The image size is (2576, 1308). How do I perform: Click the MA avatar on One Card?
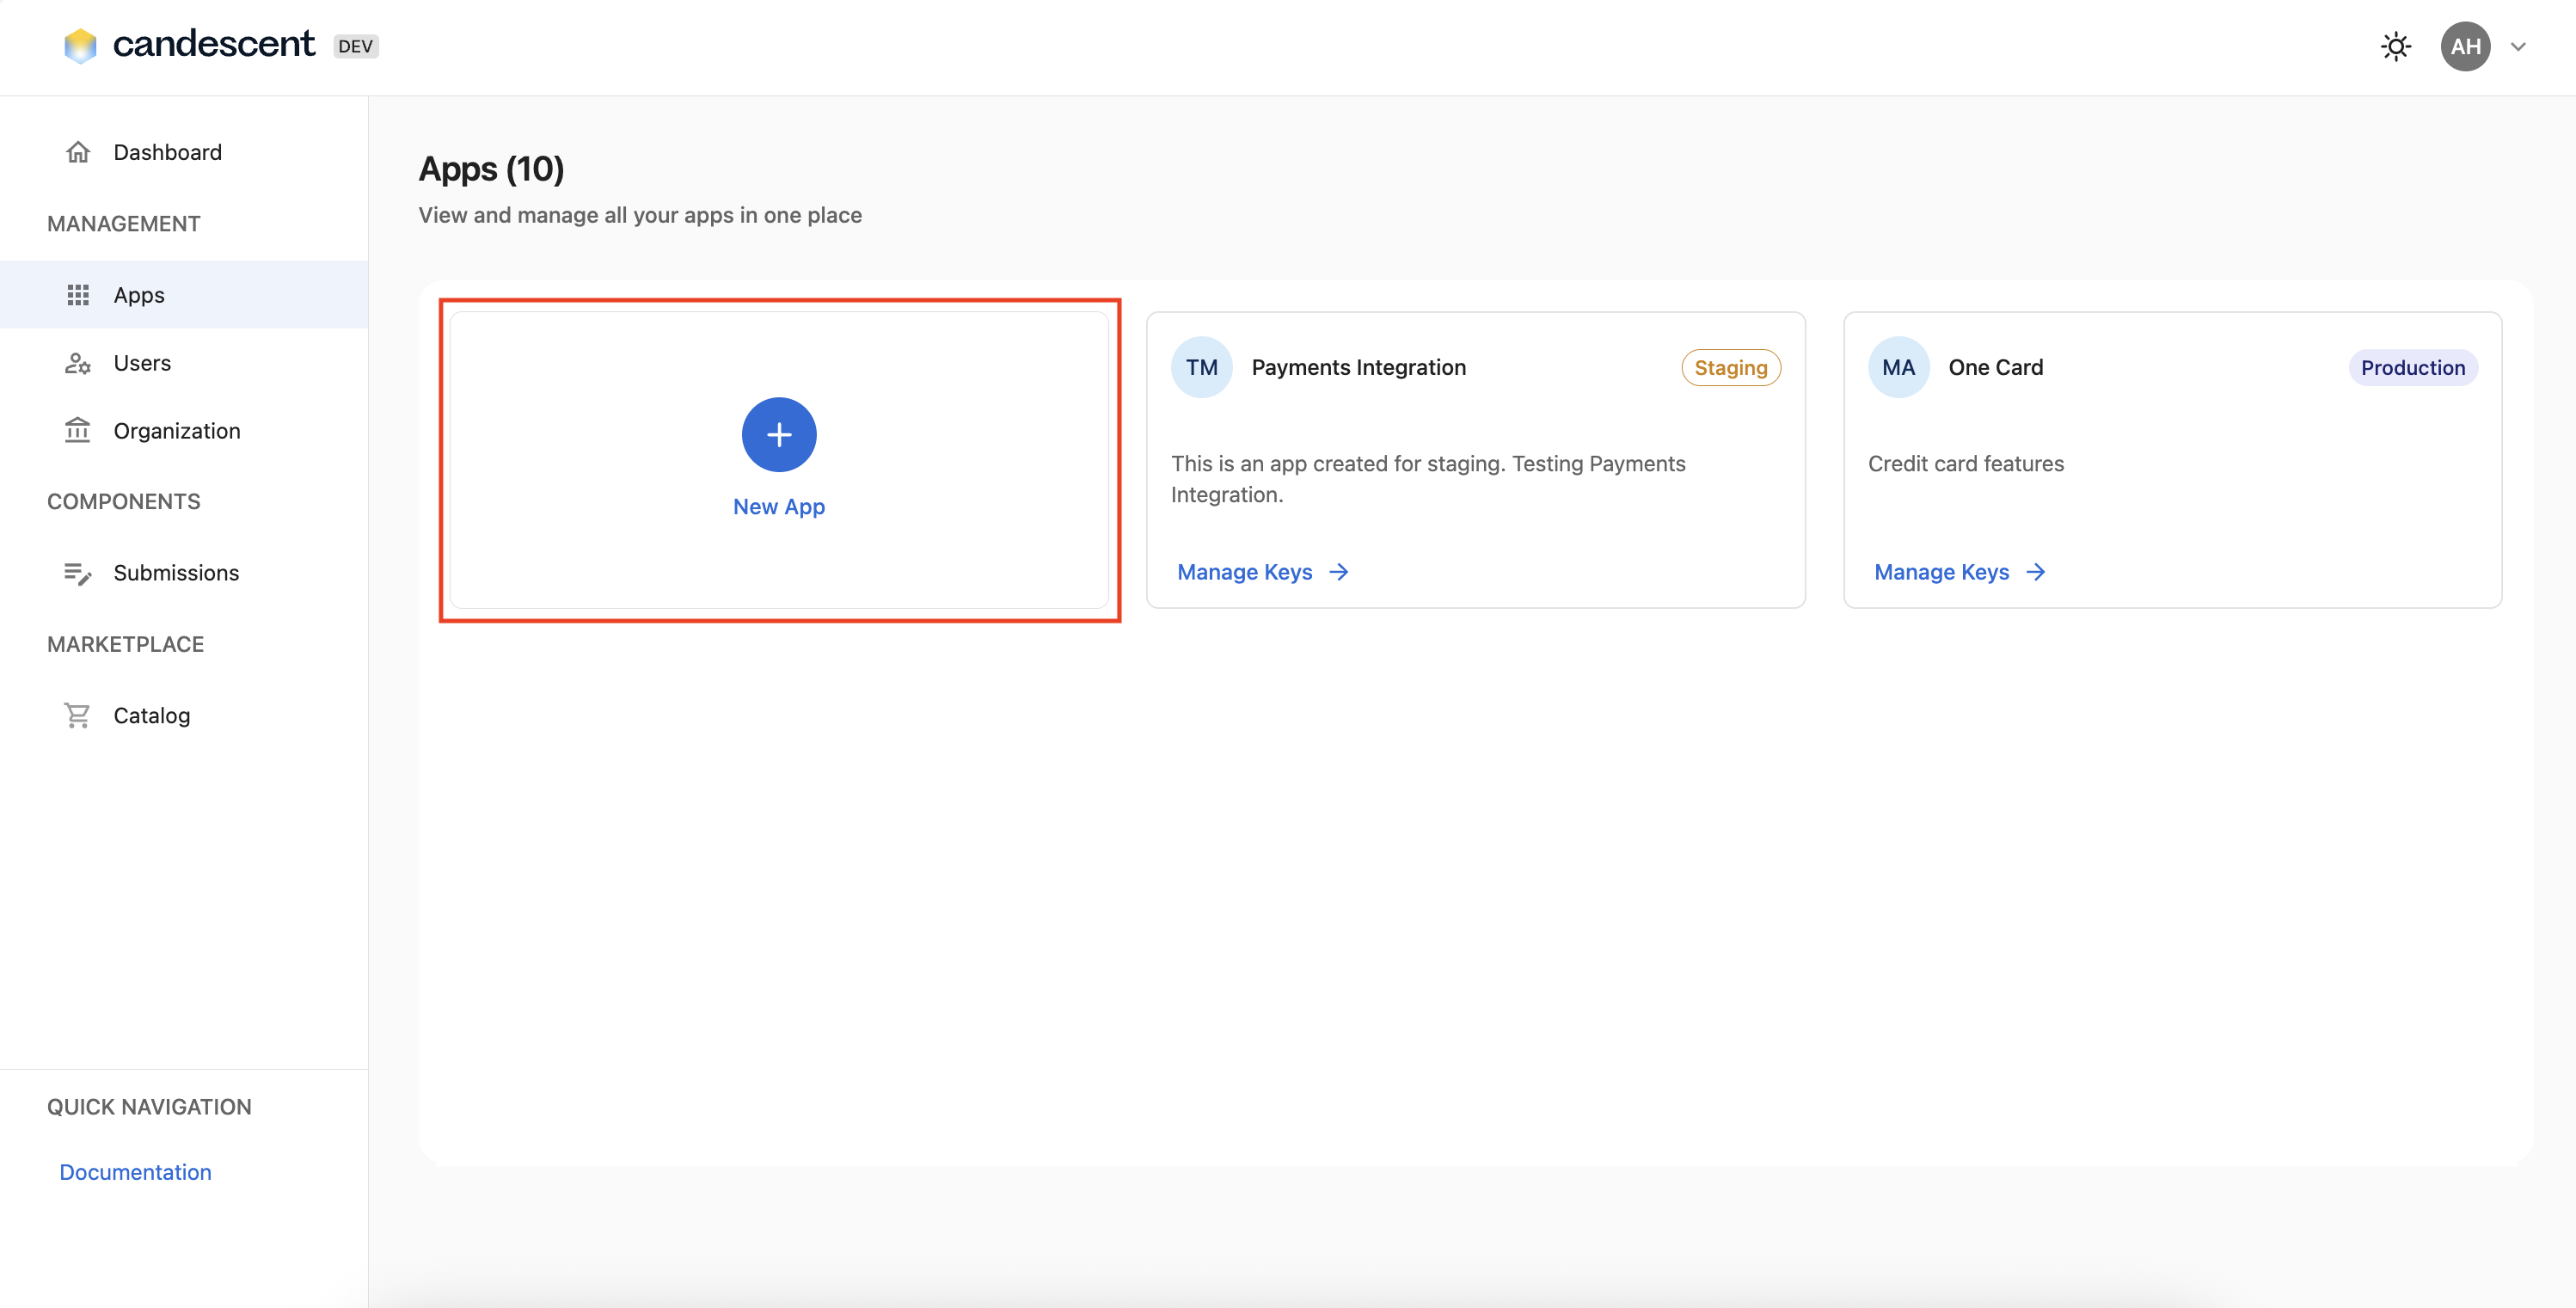click(x=1898, y=368)
